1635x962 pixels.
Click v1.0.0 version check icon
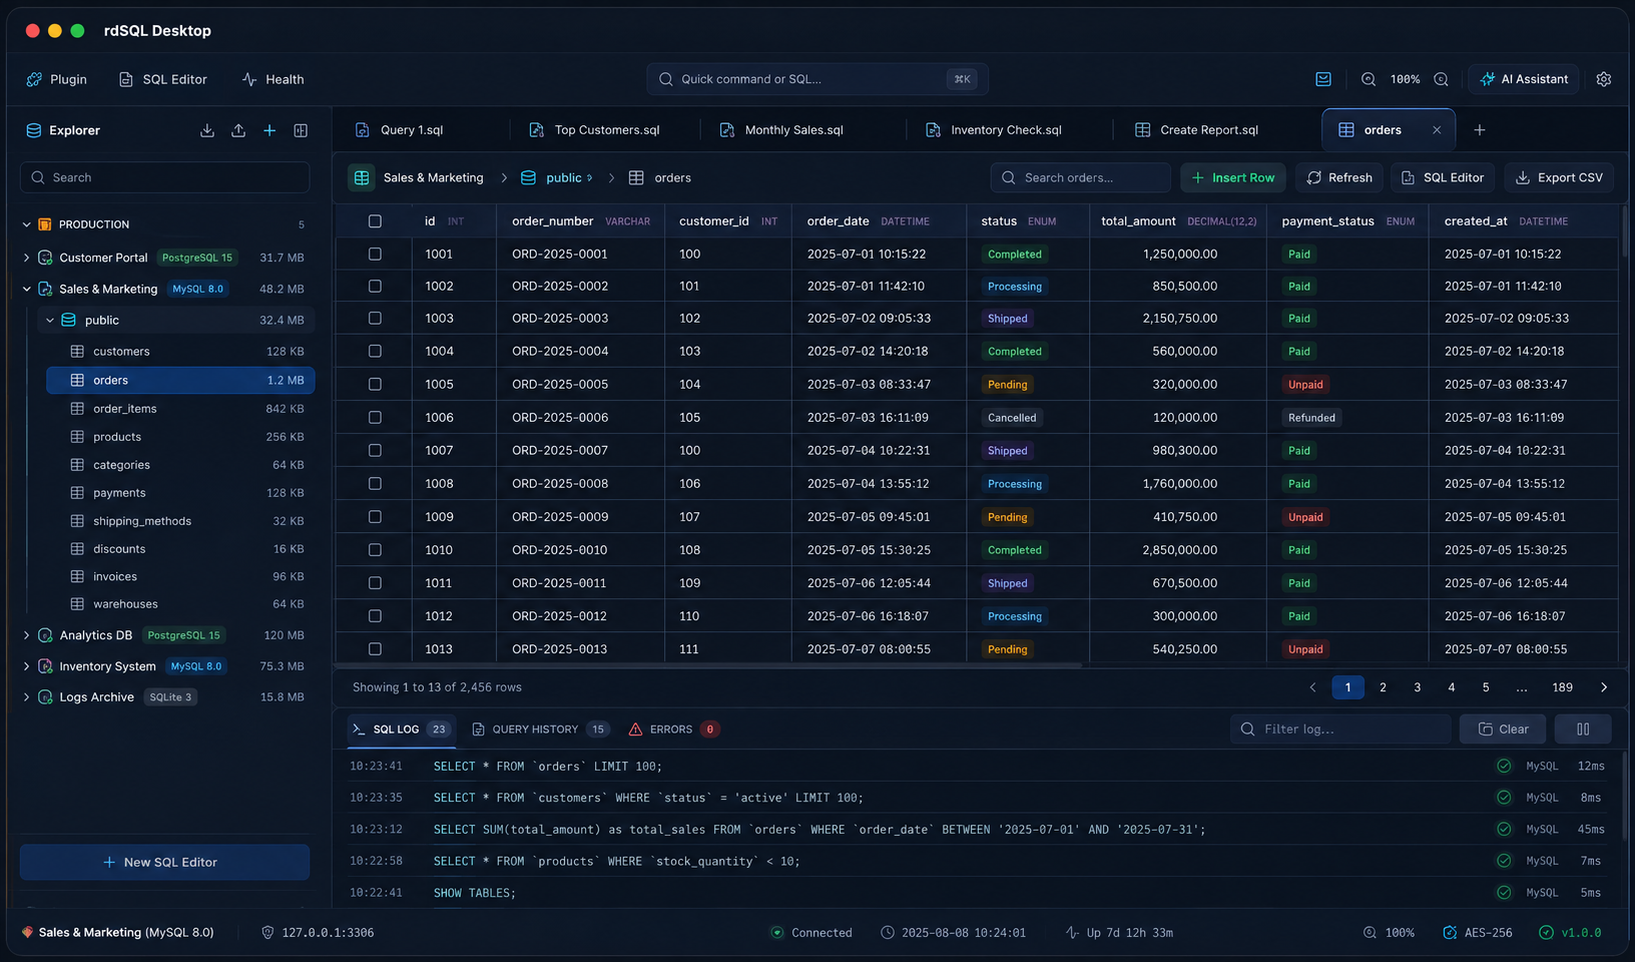(1546, 932)
